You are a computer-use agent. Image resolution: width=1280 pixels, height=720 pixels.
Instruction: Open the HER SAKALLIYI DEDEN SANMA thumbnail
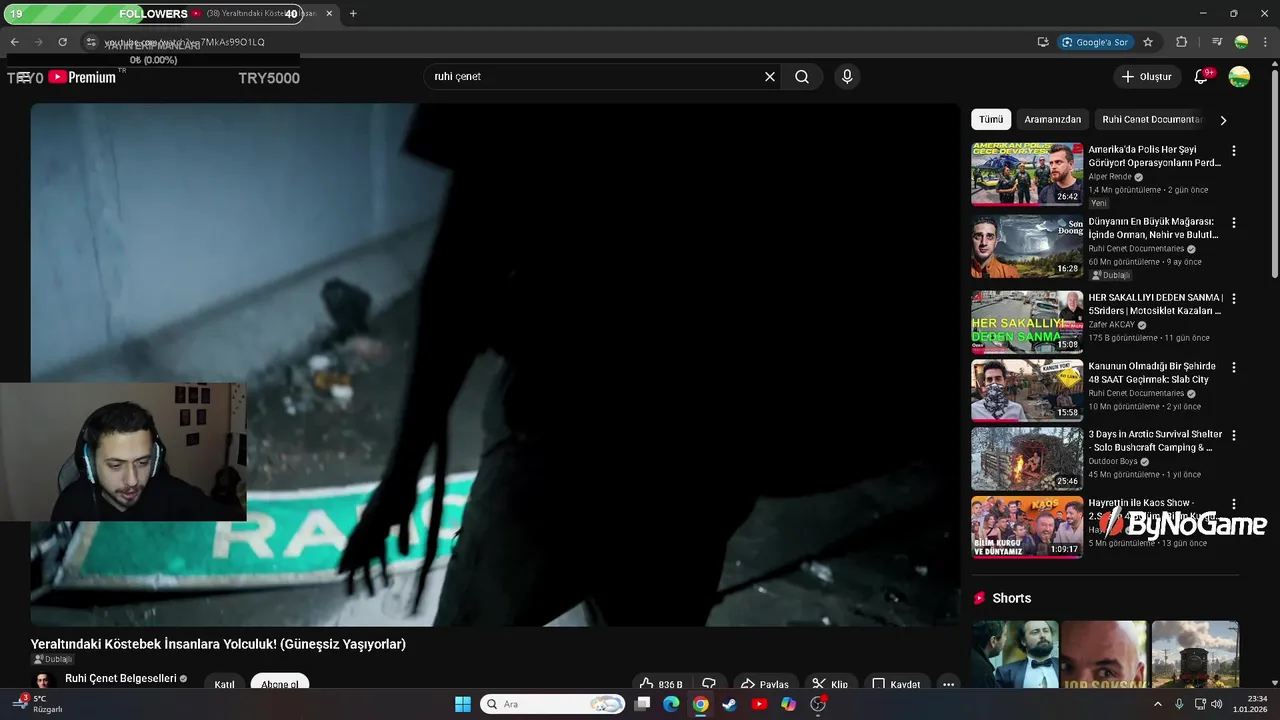[1027, 322]
